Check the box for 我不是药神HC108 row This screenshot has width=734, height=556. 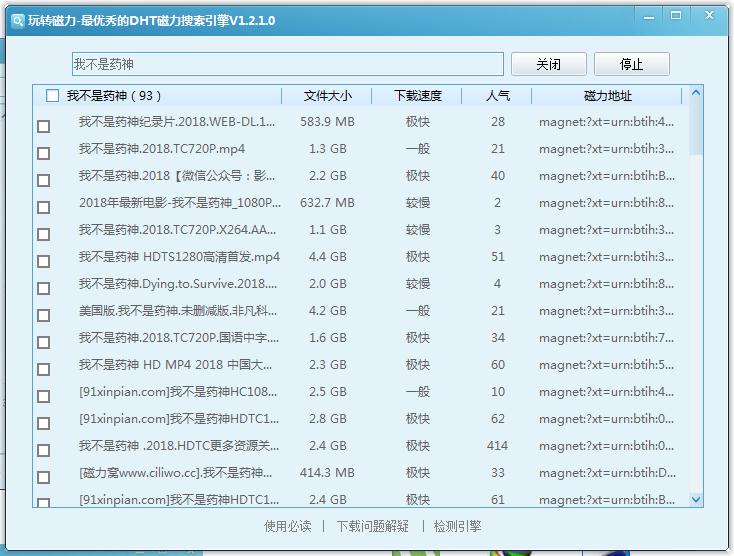pos(44,396)
